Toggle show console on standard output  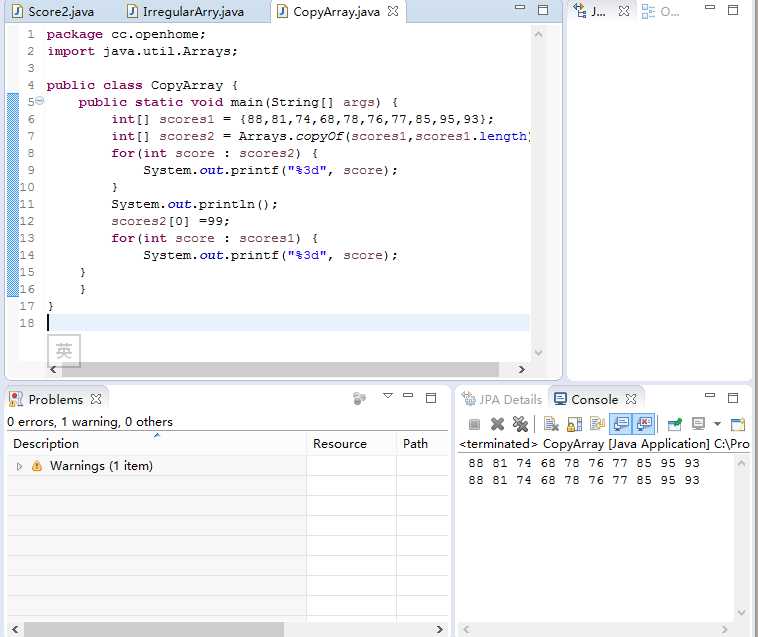[x=621, y=424]
